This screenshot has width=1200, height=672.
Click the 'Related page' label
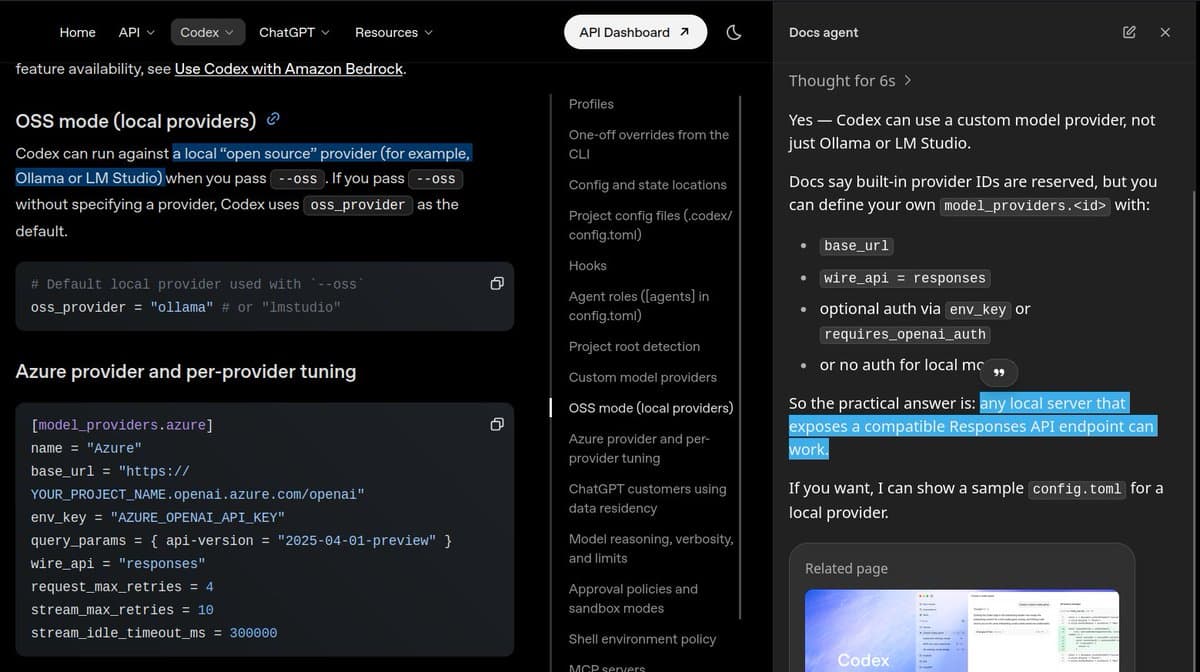click(x=846, y=568)
